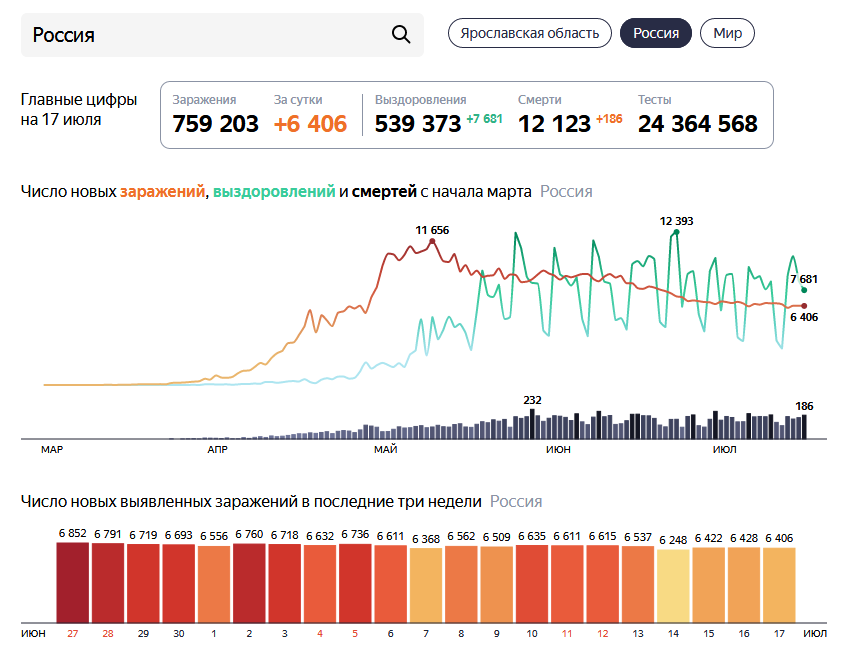
Task: Click the orange word заражений in chart title
Action: point(162,191)
